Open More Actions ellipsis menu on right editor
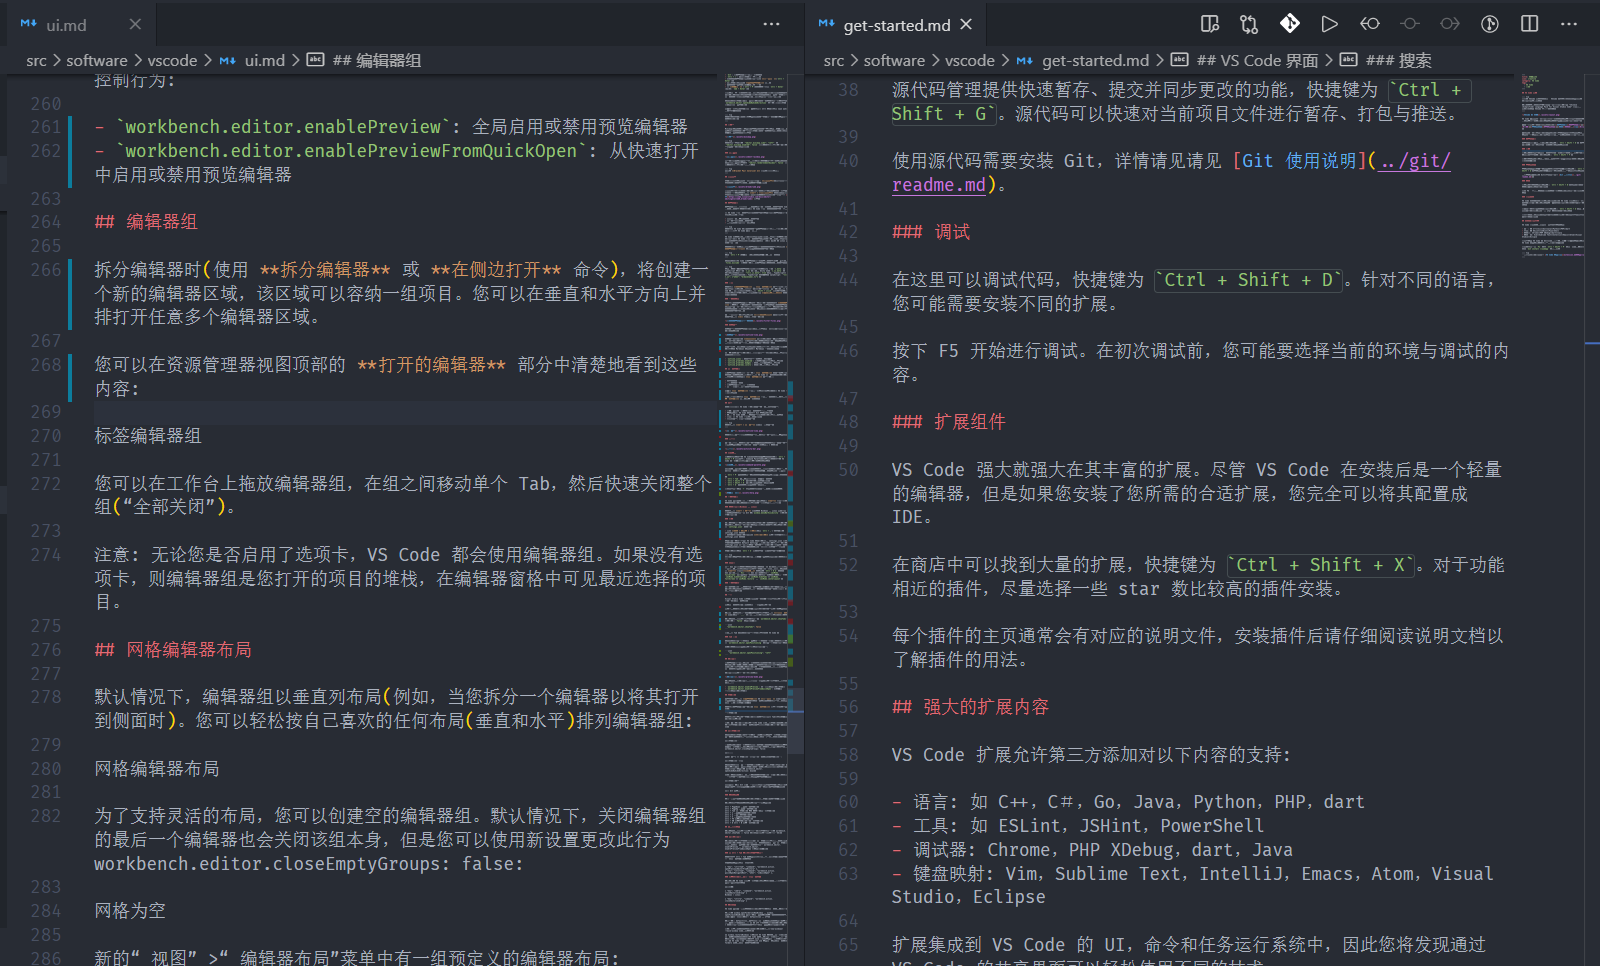 [x=1568, y=24]
